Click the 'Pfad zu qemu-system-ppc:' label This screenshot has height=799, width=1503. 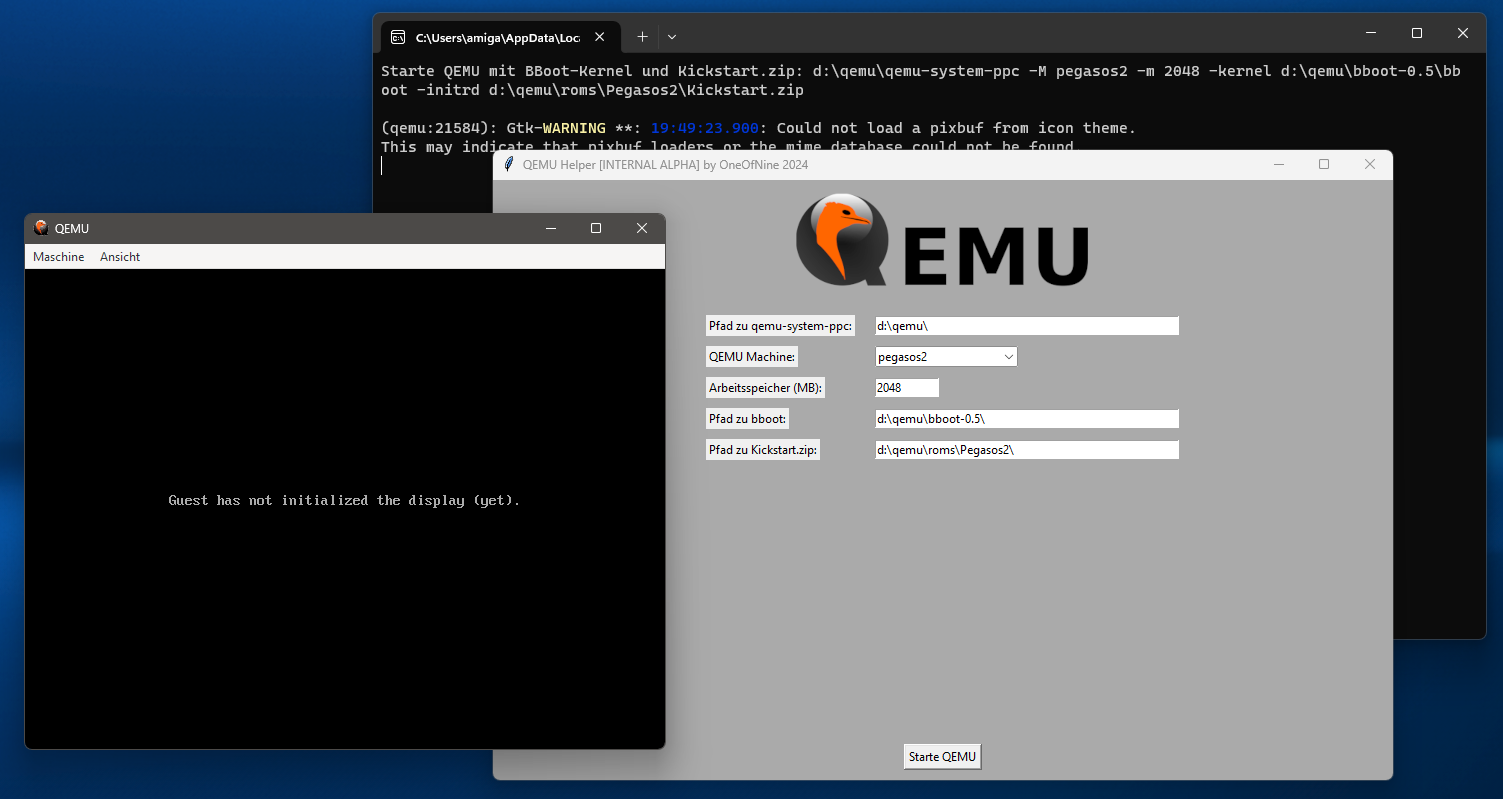(780, 326)
